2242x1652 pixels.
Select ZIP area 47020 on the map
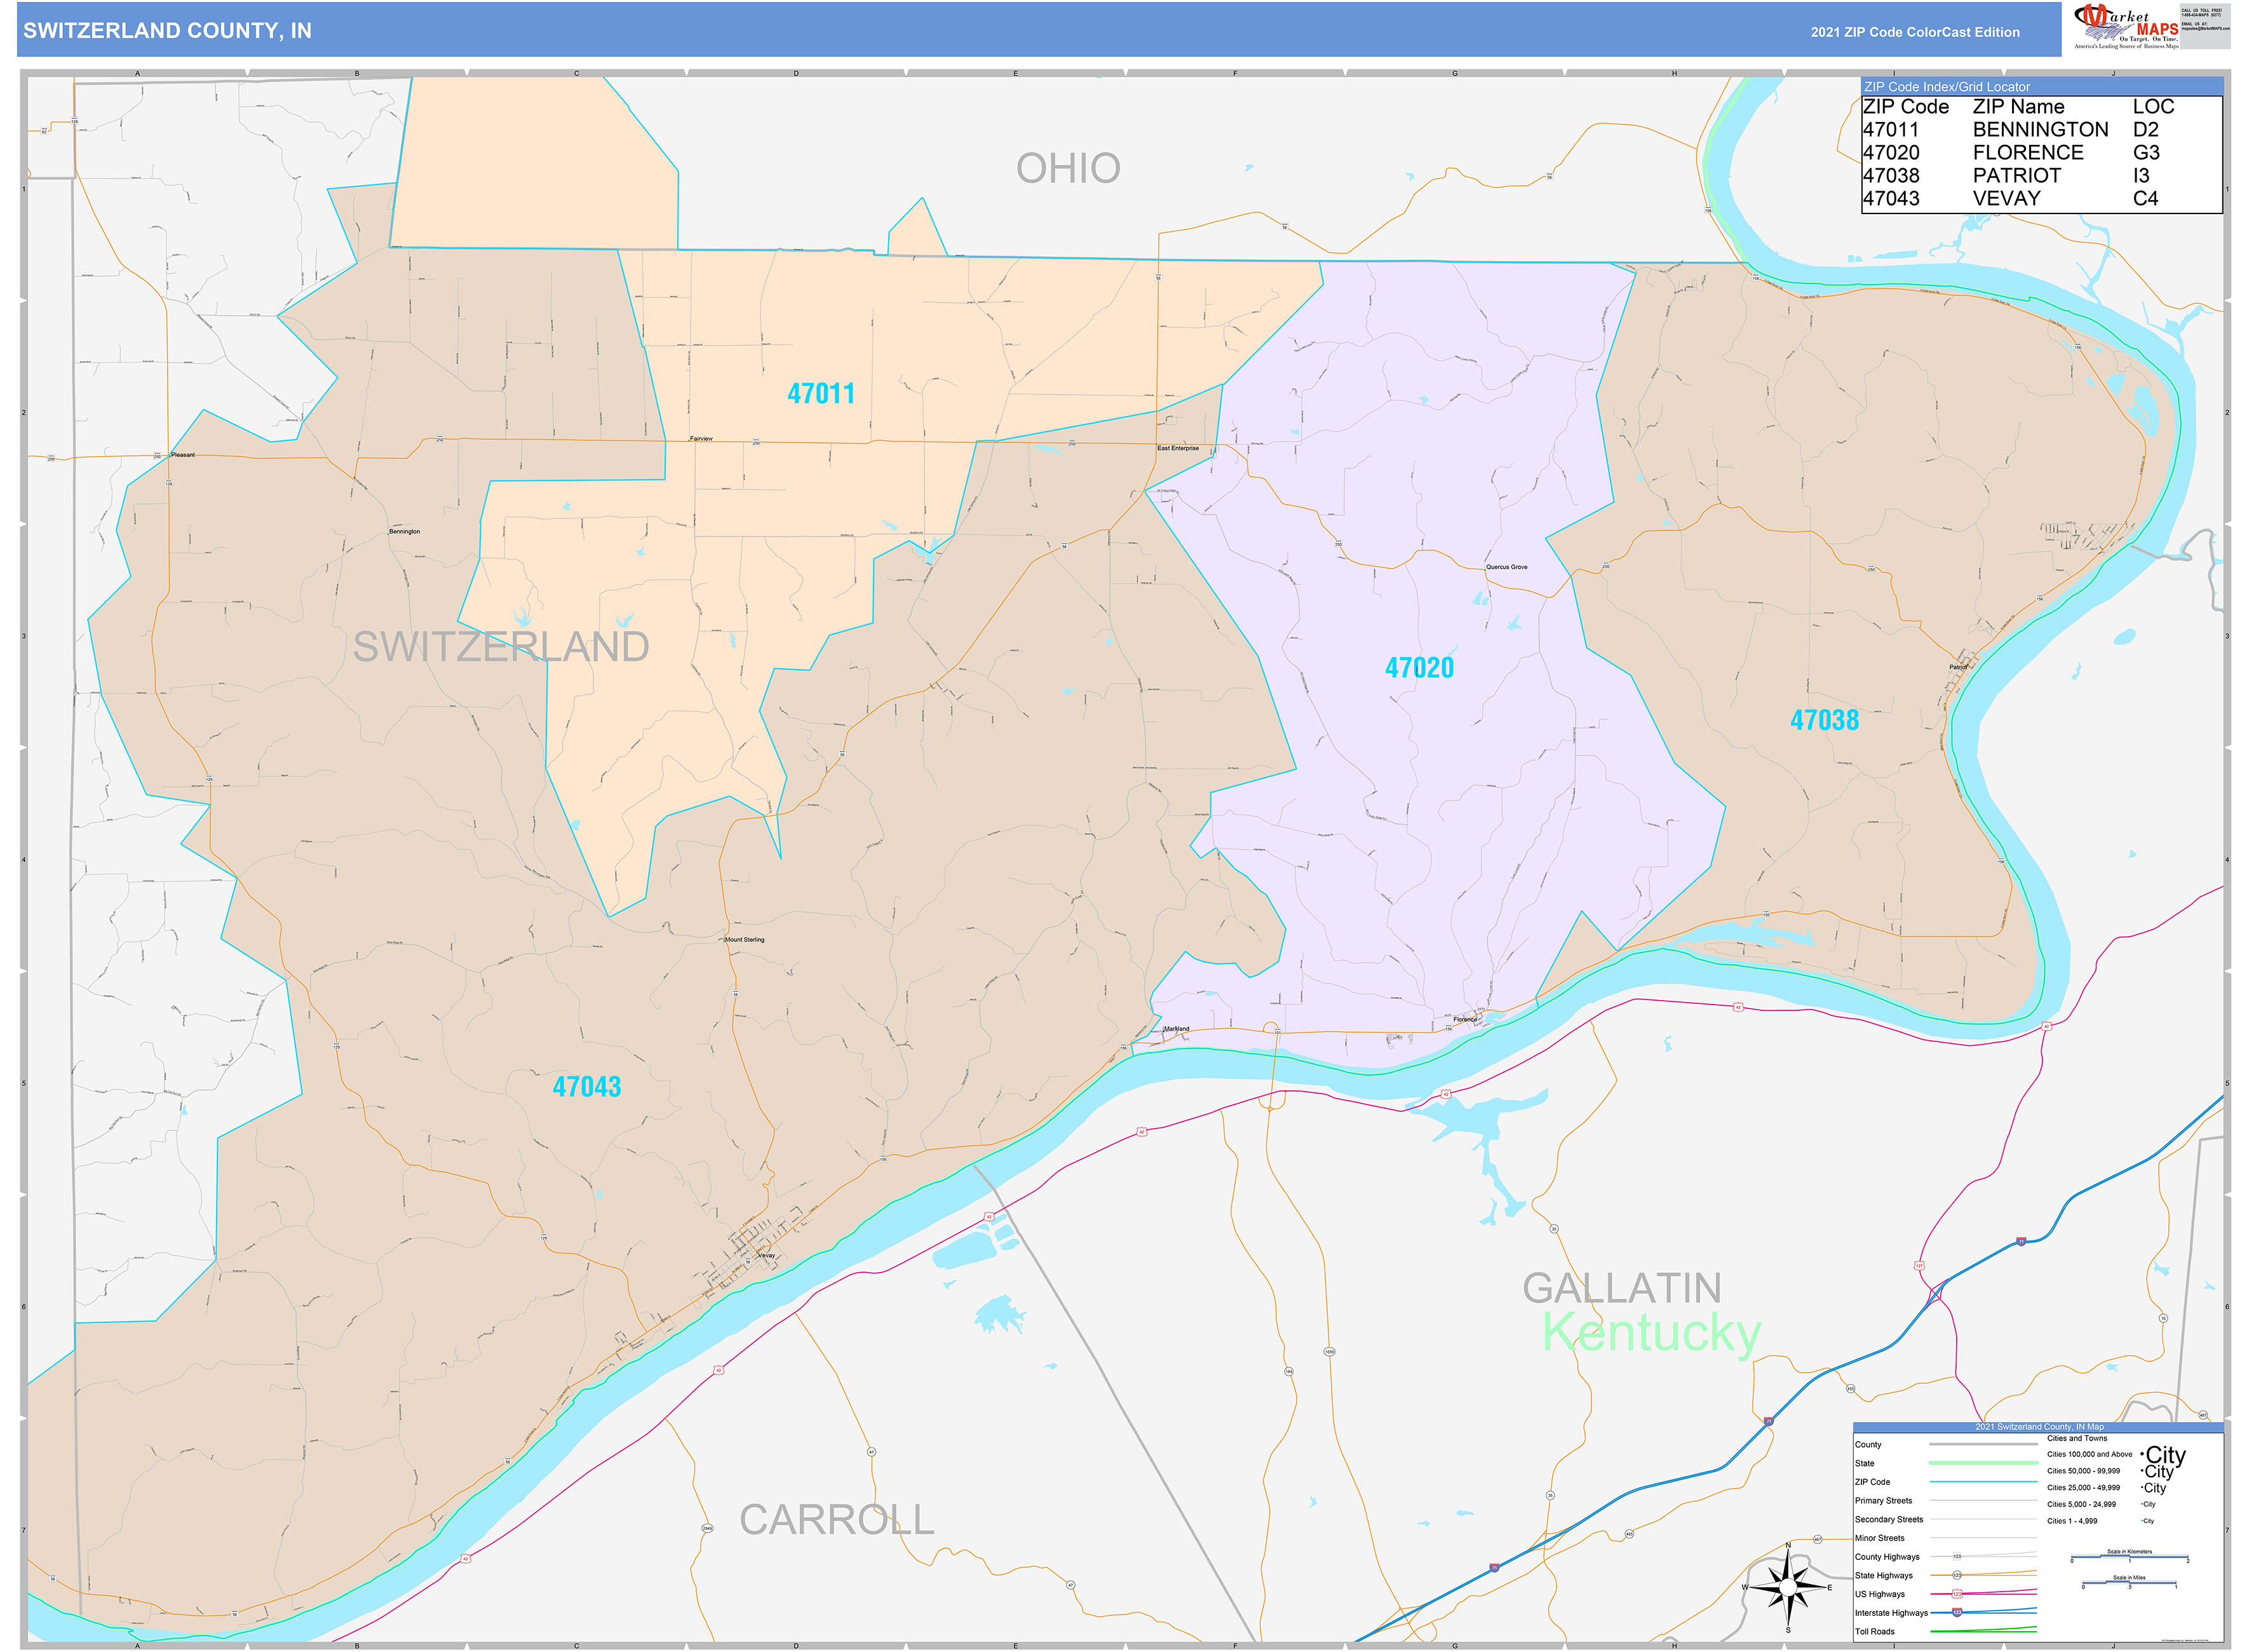pyautogui.click(x=1420, y=668)
